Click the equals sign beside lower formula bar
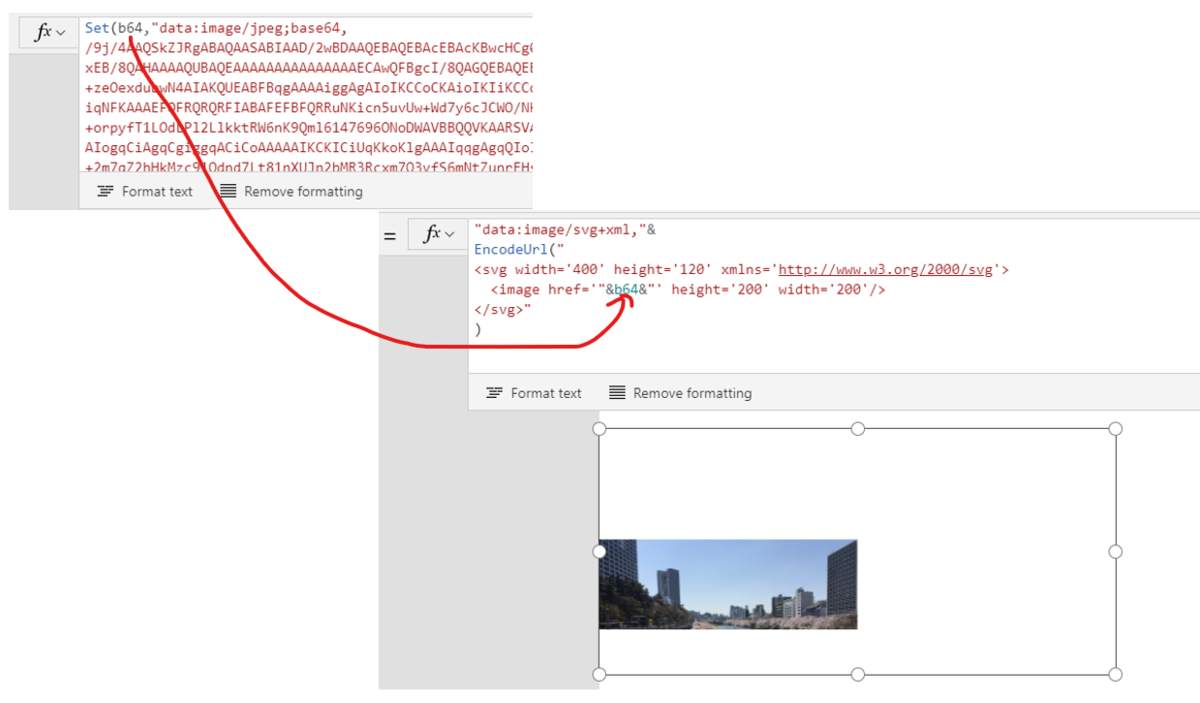The height and width of the screenshot is (703, 1200). [390, 237]
